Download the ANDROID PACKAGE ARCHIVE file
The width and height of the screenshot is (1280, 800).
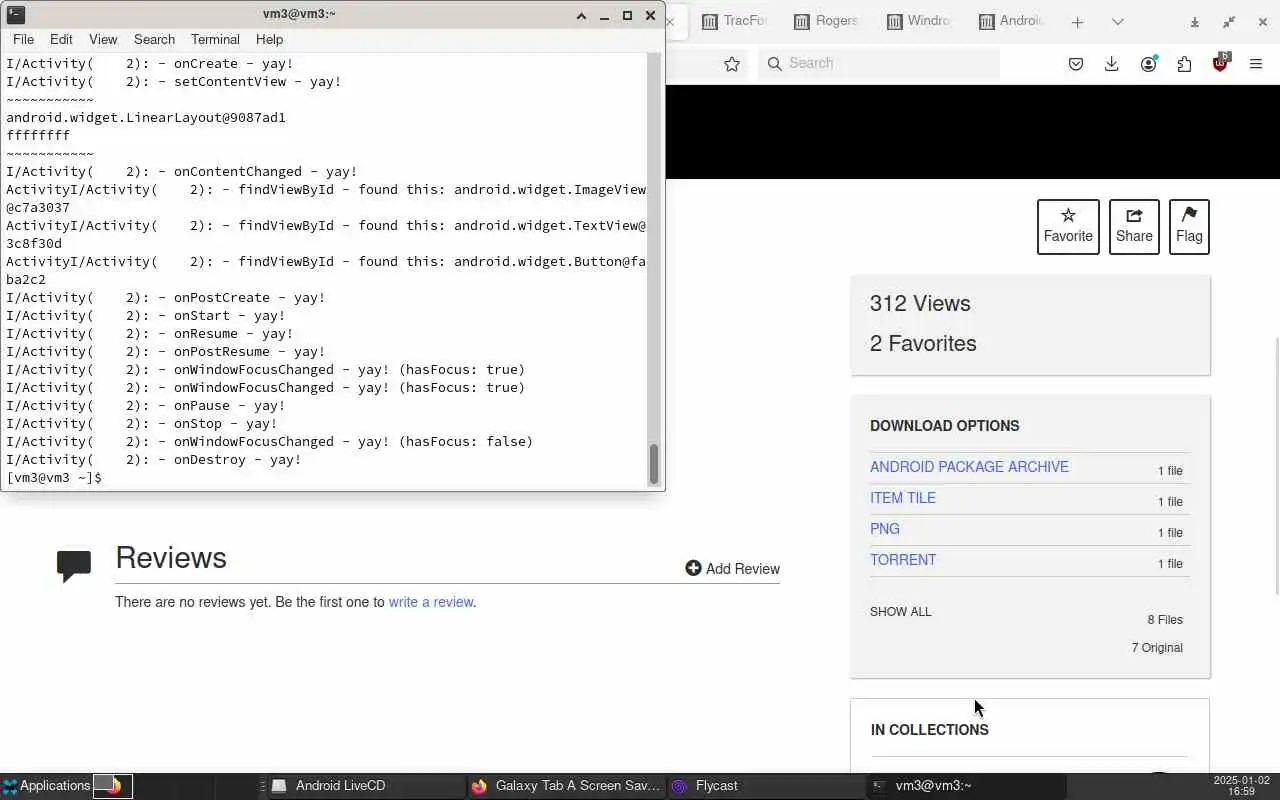coord(969,467)
